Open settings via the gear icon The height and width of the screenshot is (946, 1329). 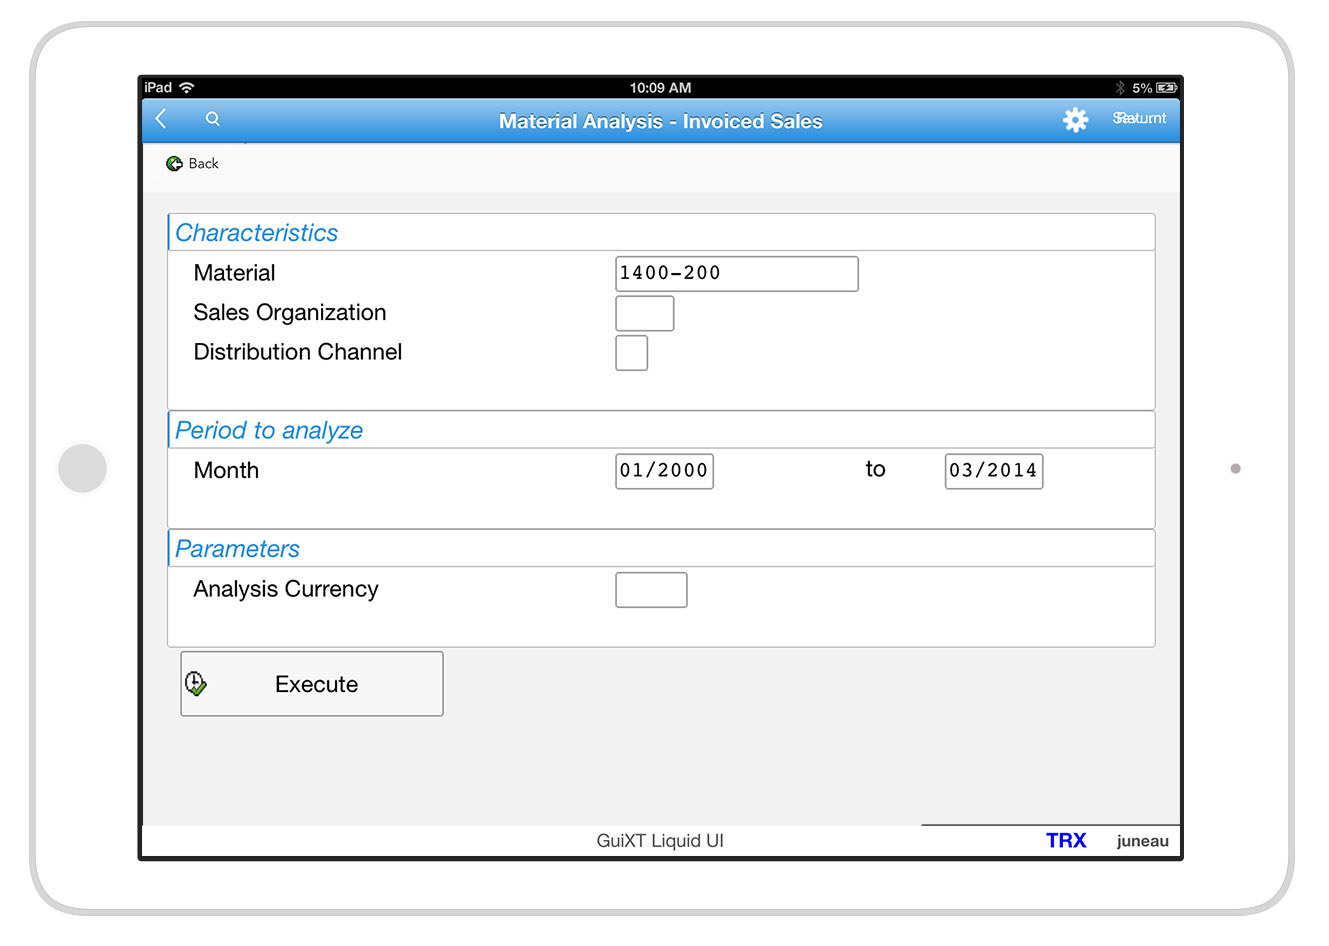pos(1075,120)
